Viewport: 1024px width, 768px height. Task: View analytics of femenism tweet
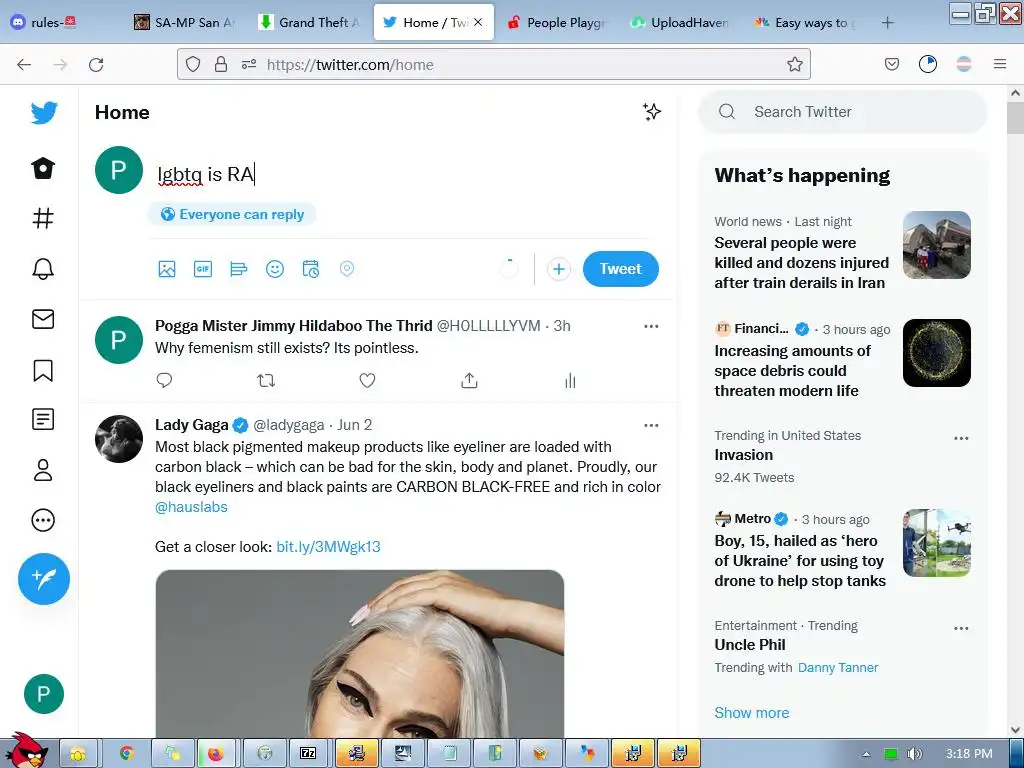(x=570, y=380)
